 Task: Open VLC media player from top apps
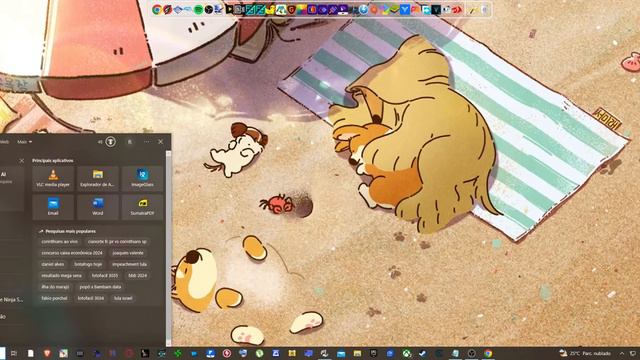(x=53, y=178)
